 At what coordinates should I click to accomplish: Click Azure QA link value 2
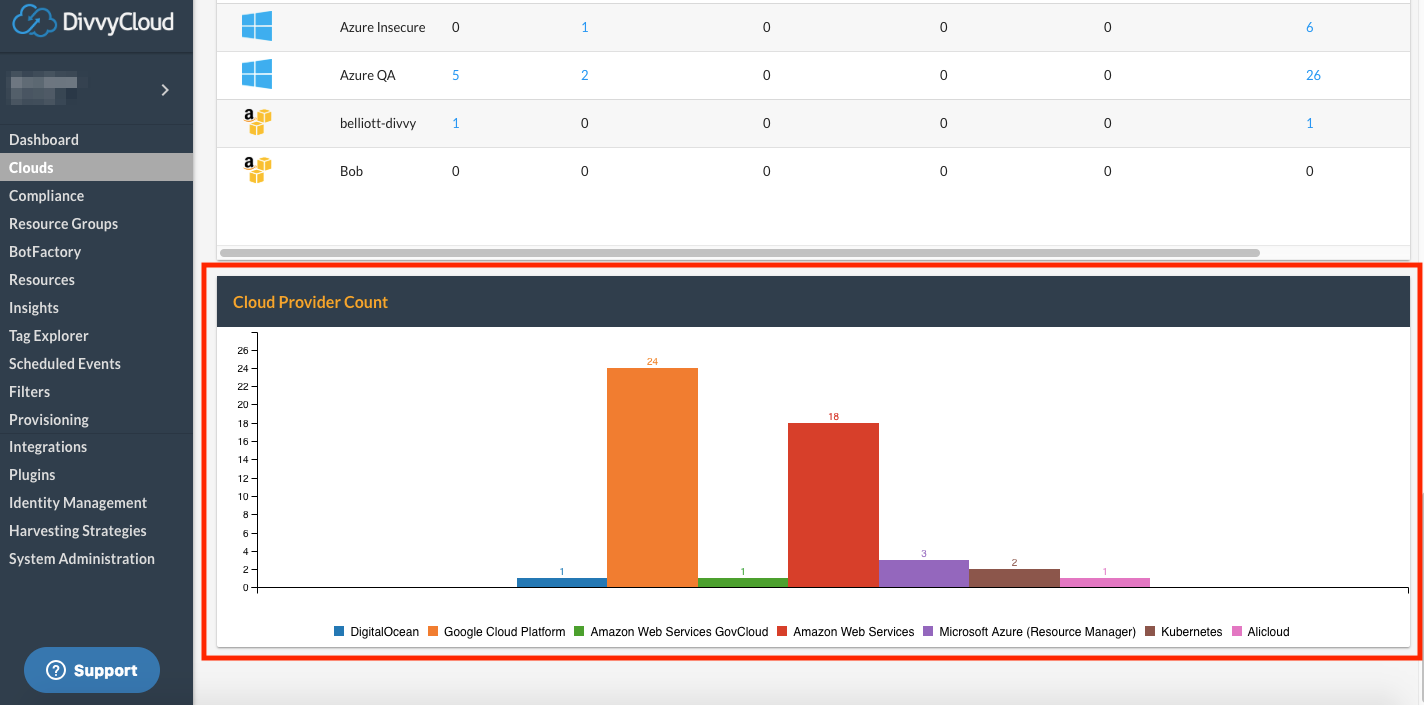(x=585, y=75)
